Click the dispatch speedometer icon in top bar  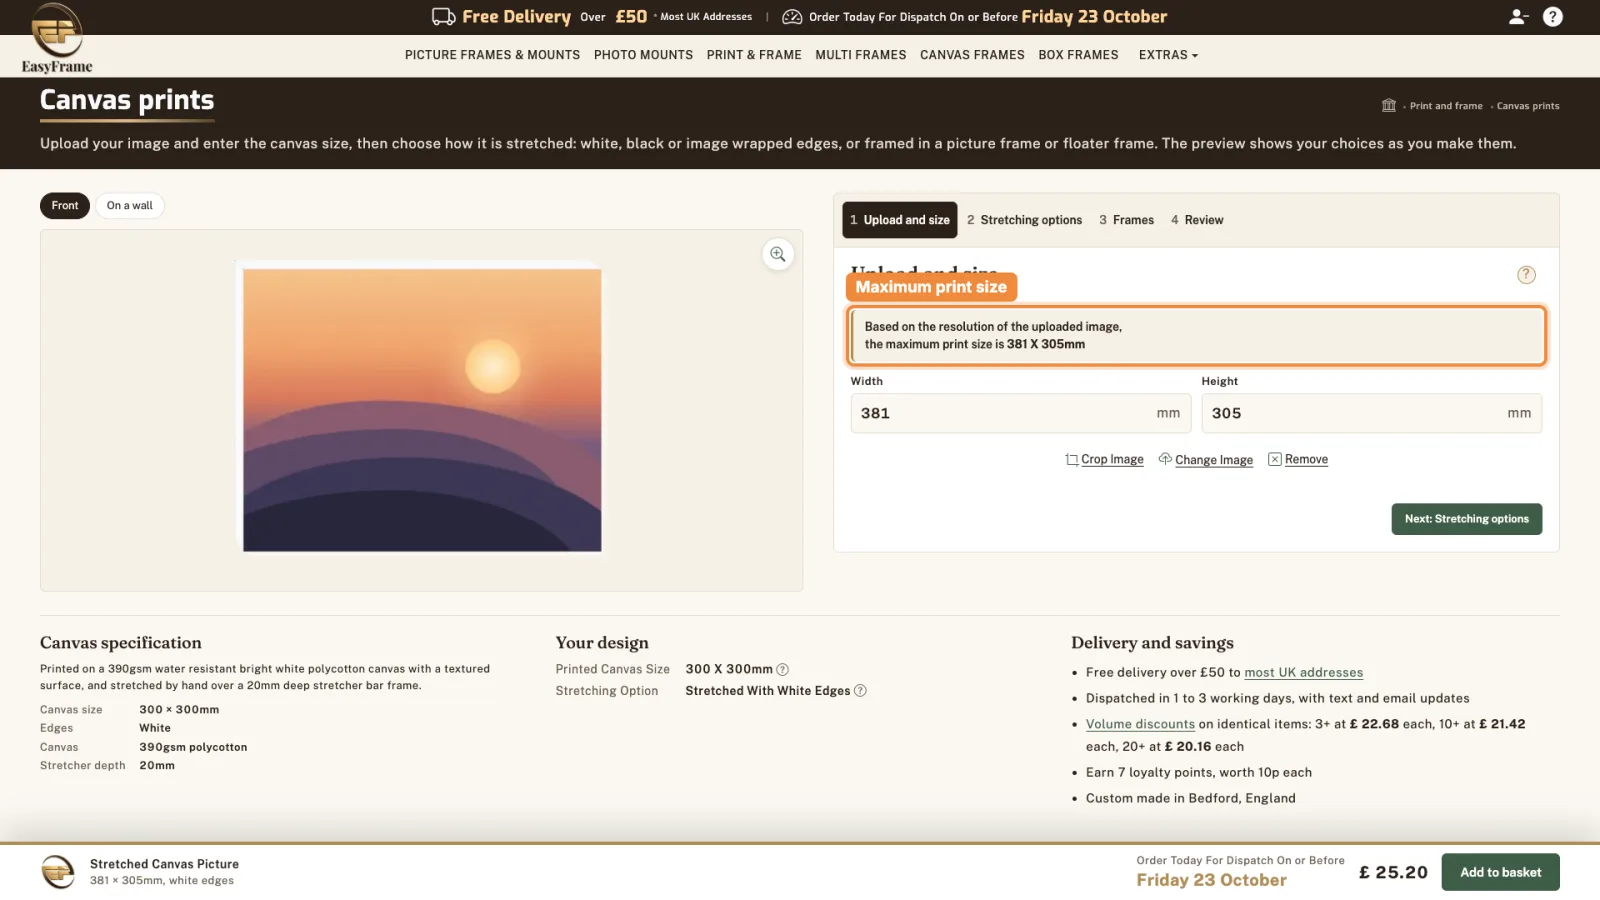pos(792,17)
